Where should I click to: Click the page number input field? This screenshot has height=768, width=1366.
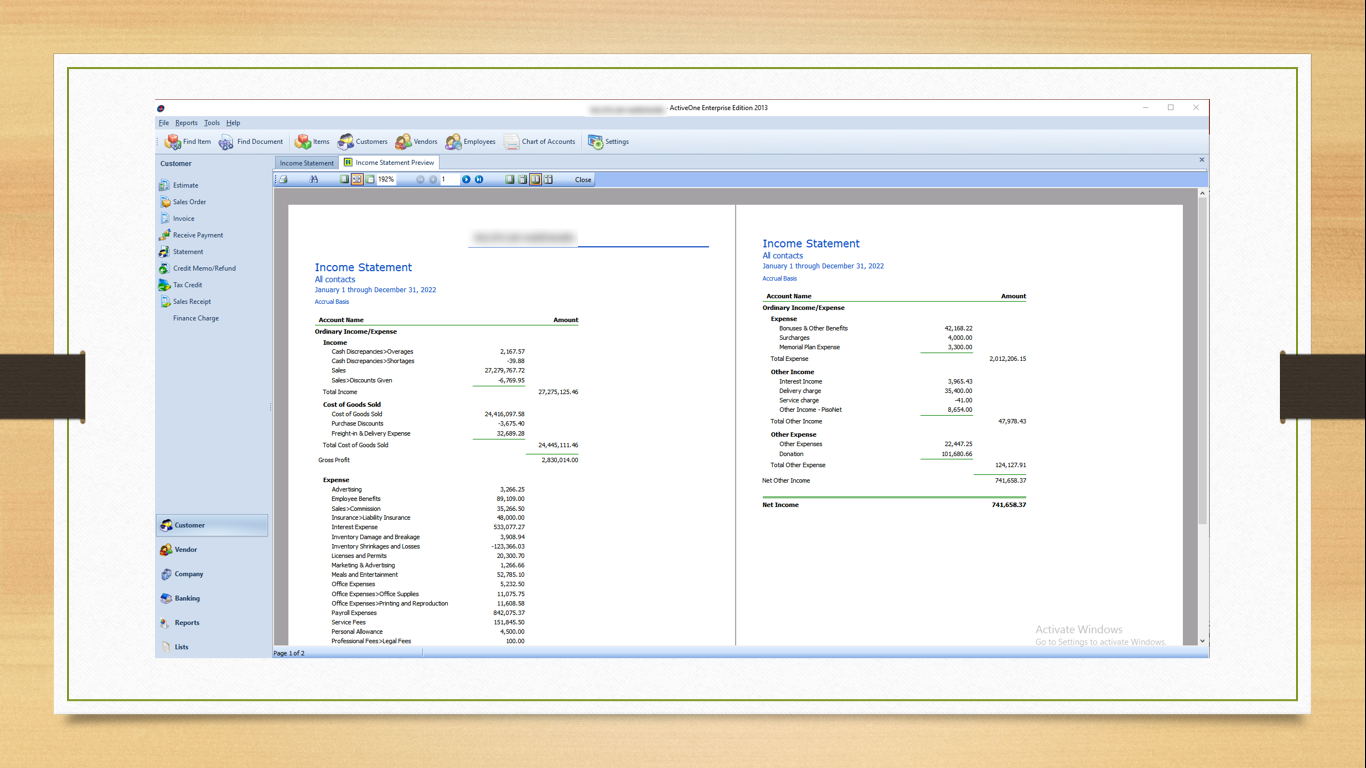coord(449,180)
